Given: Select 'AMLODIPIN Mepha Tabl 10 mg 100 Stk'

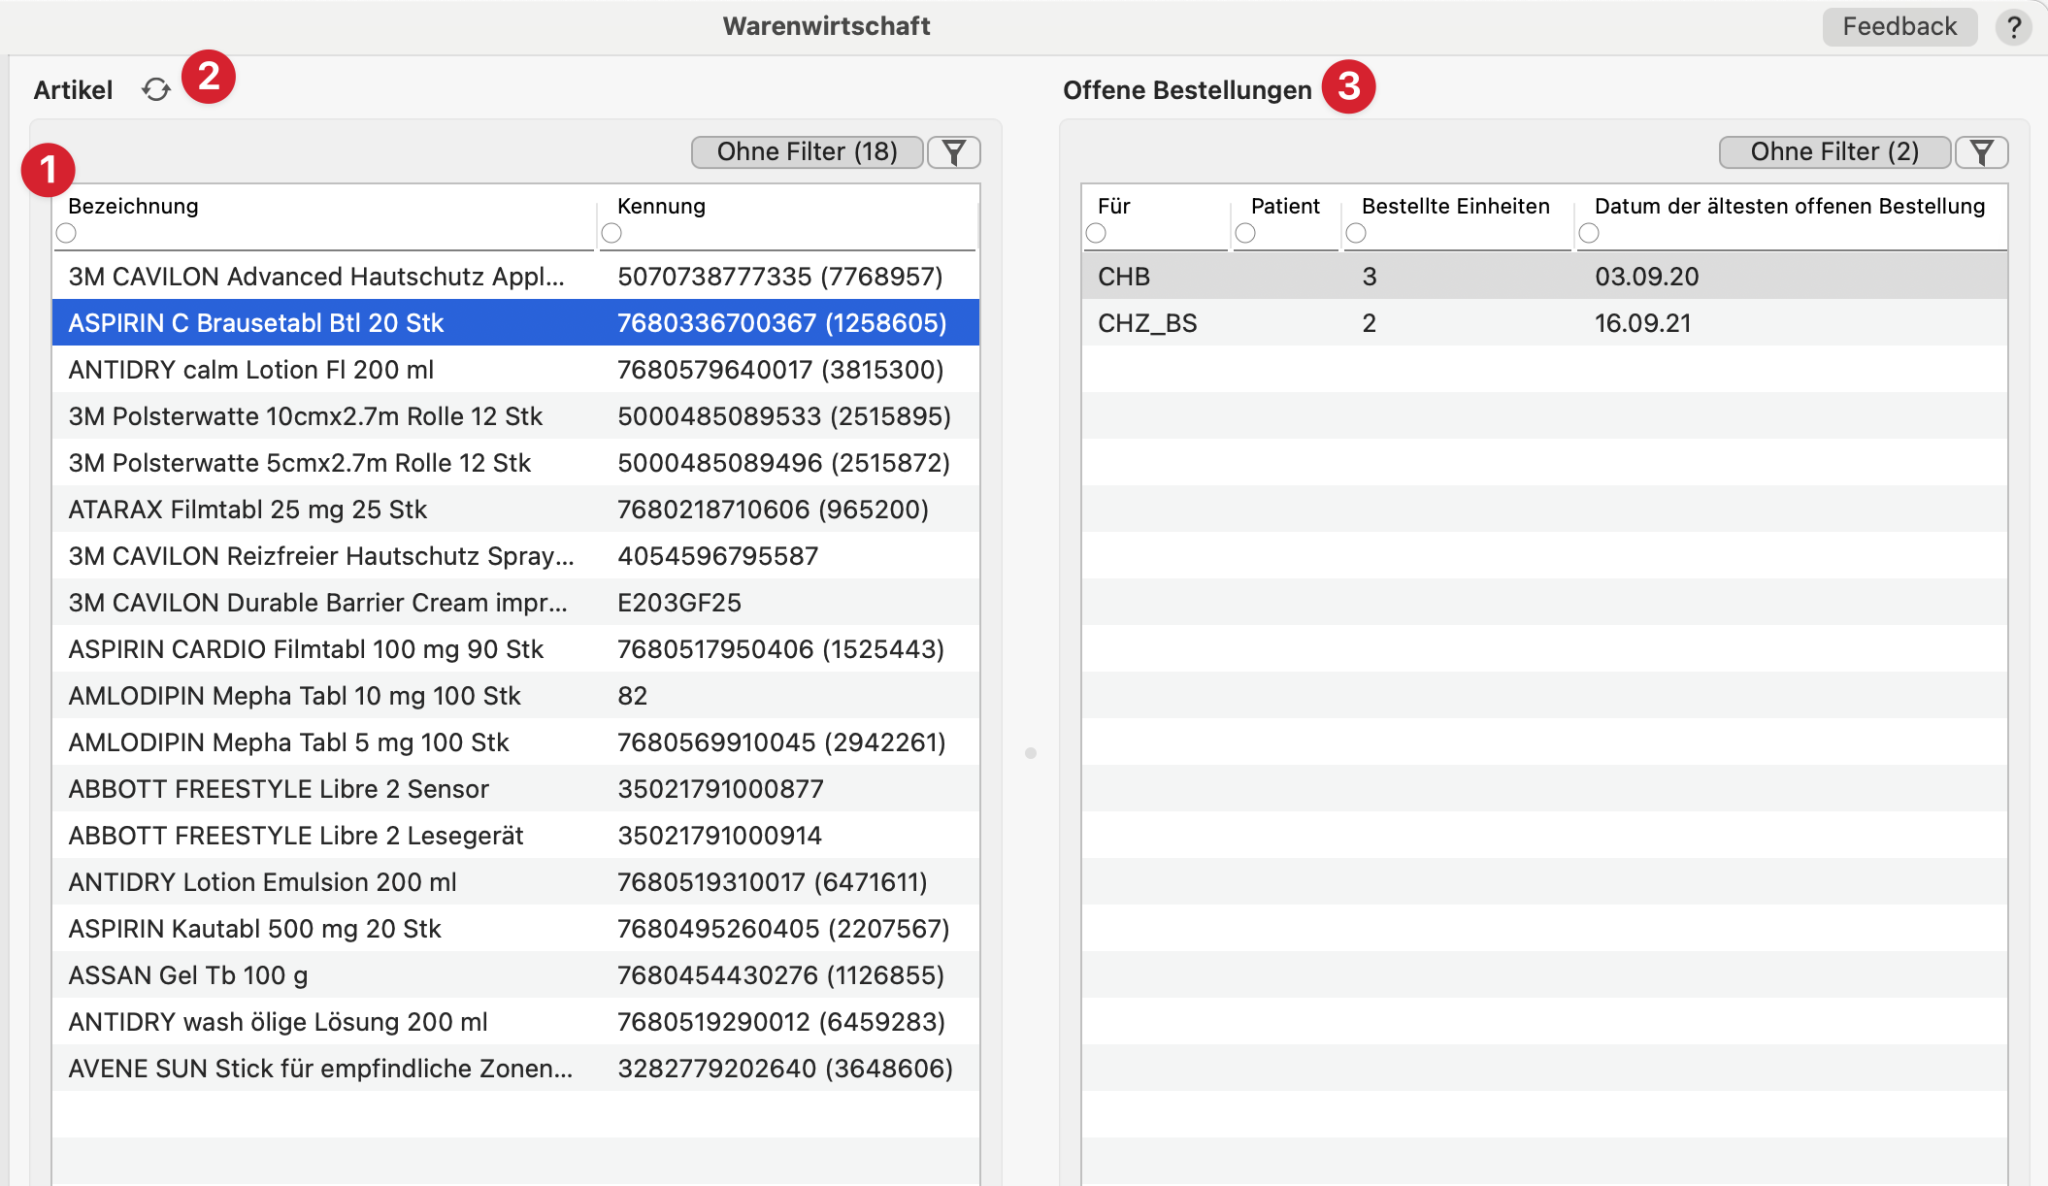Looking at the screenshot, I should pyautogui.click(x=516, y=696).
